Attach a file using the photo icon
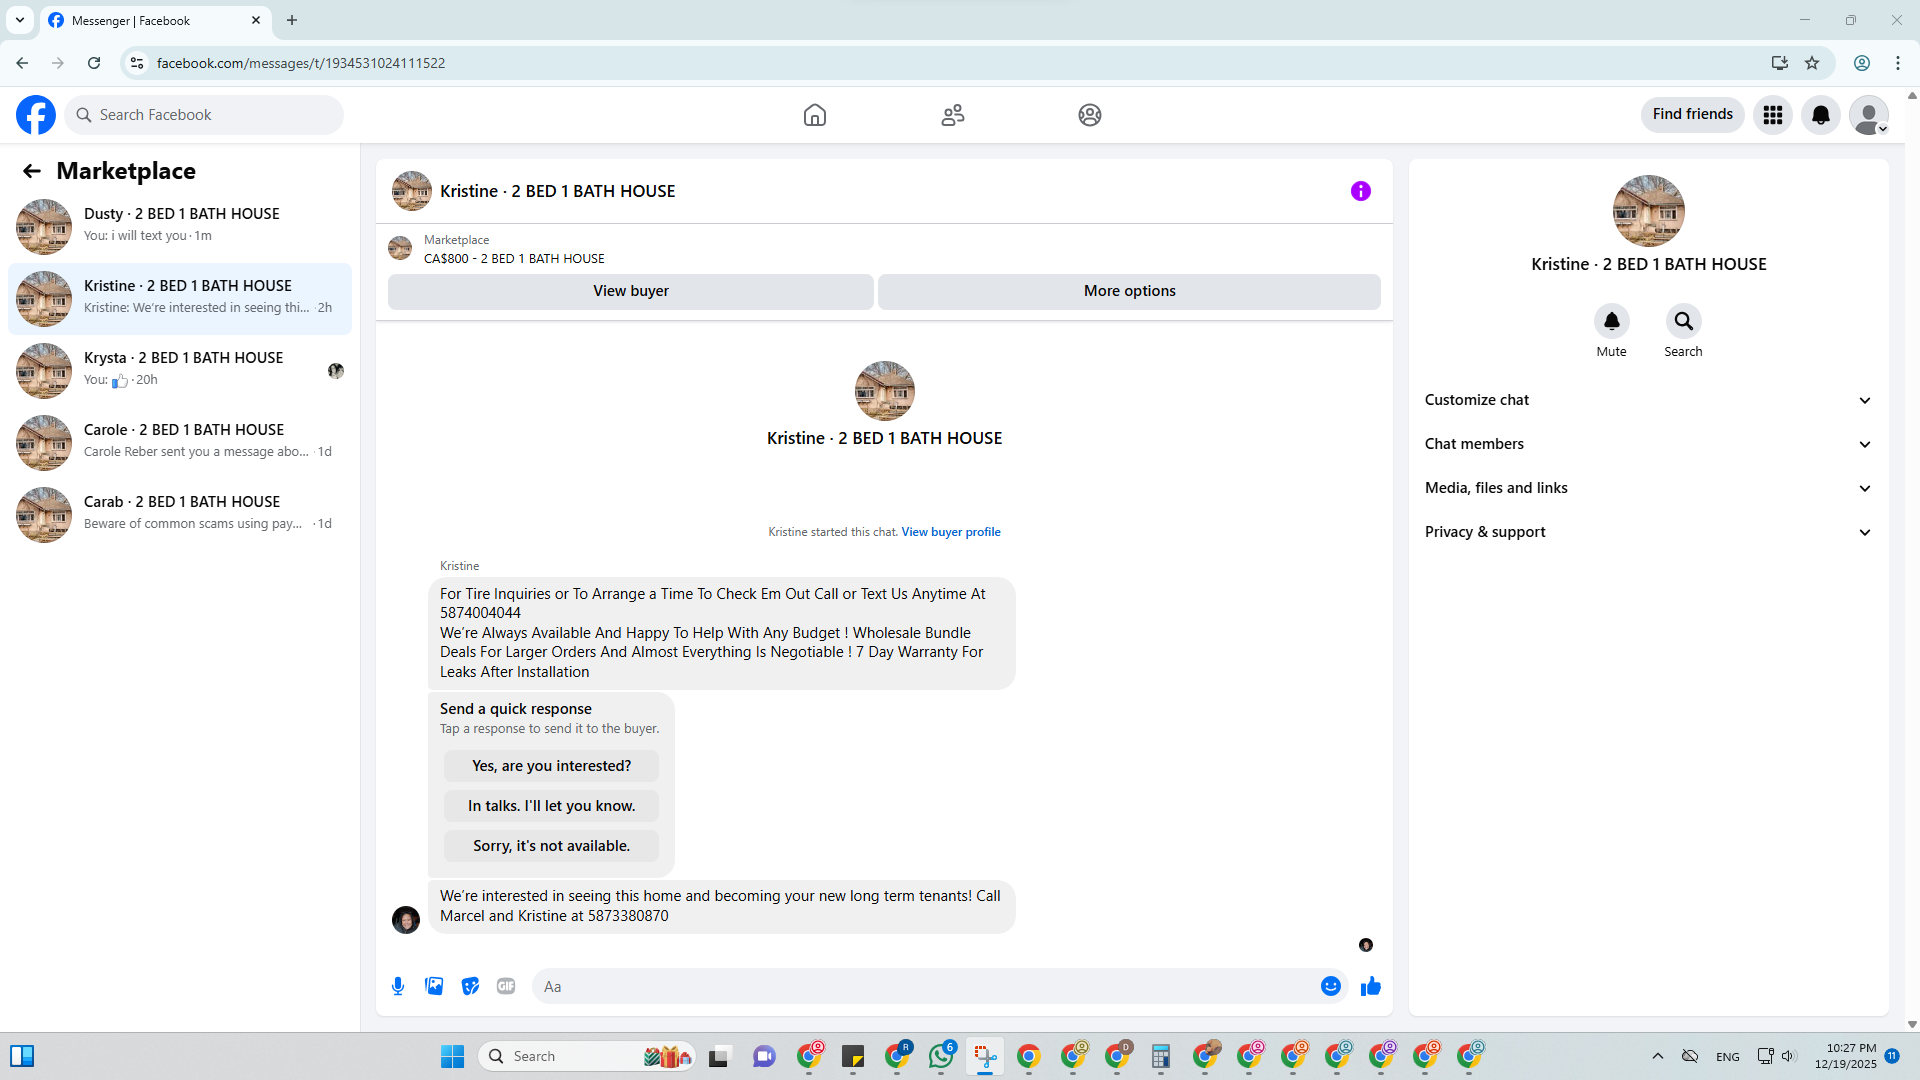Image resolution: width=1920 pixels, height=1080 pixels. 434,986
